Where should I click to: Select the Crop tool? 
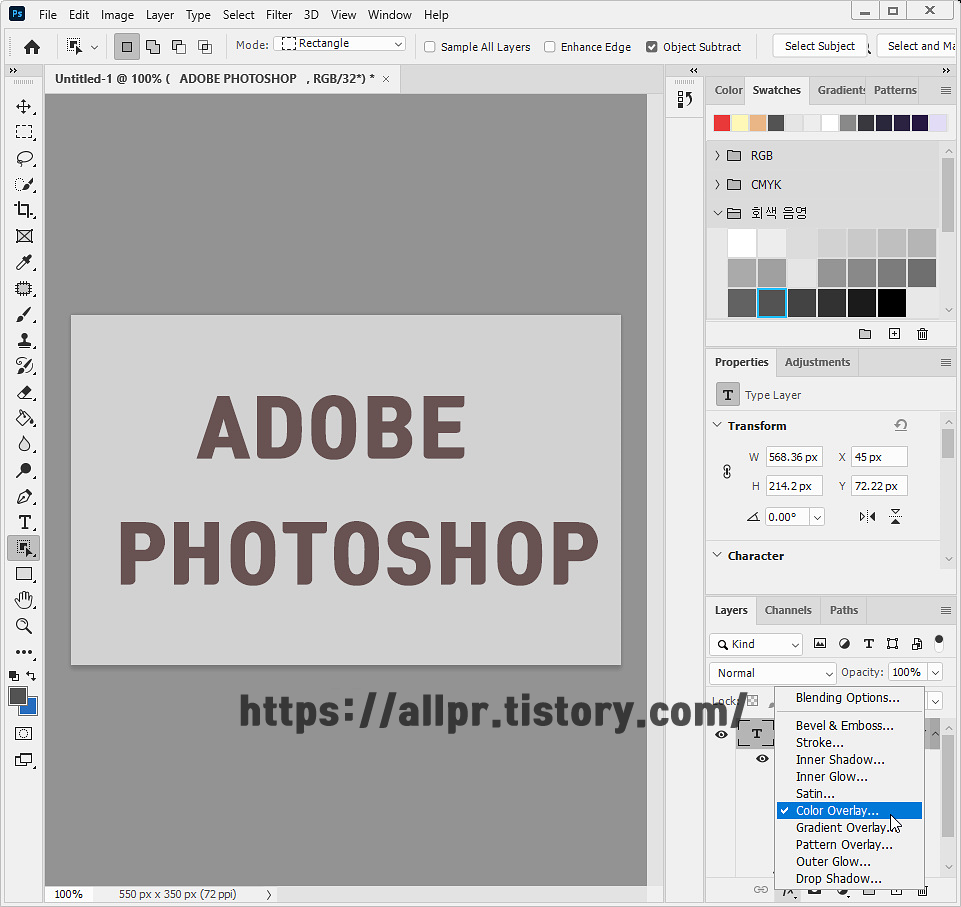(24, 210)
